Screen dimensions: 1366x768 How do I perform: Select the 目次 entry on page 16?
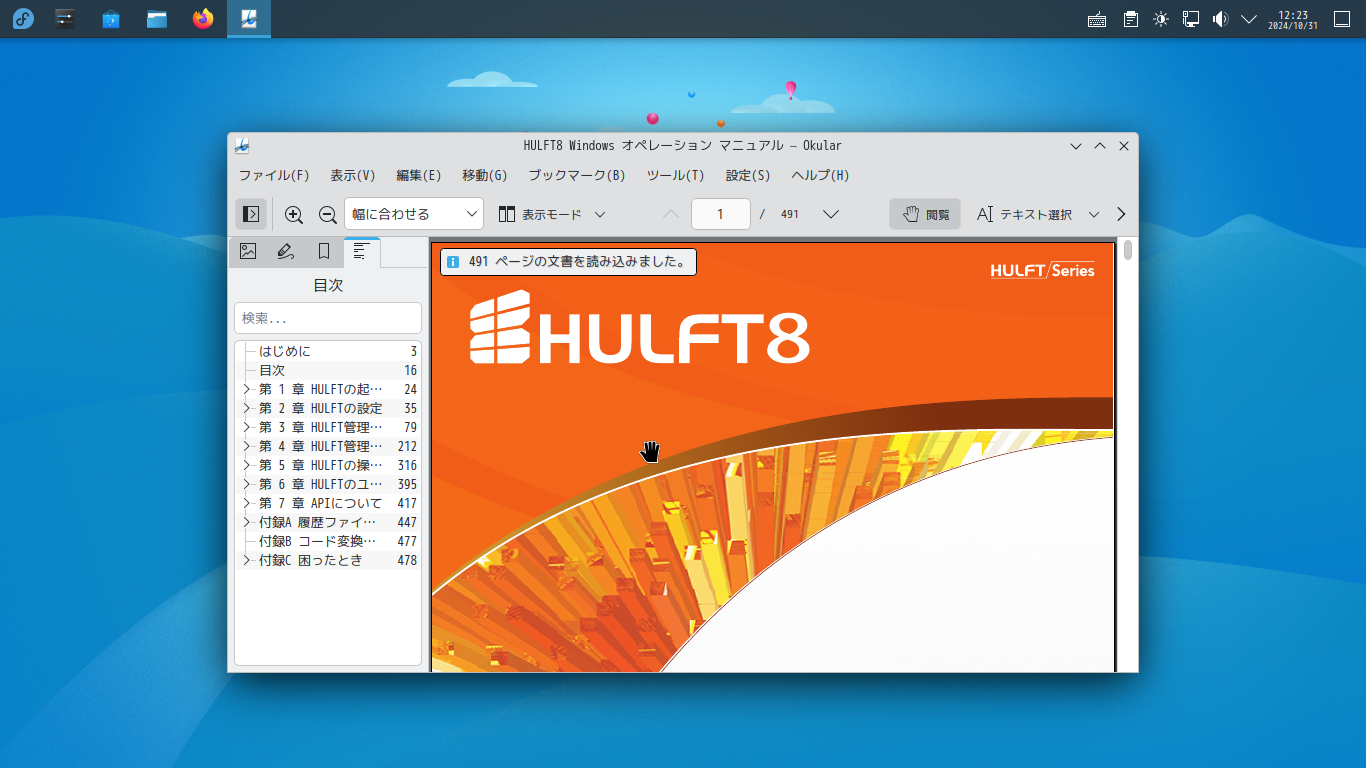[328, 370]
